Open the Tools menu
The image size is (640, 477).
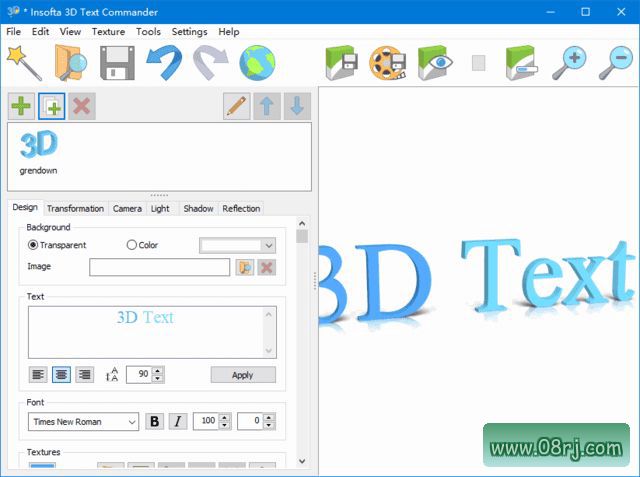148,32
